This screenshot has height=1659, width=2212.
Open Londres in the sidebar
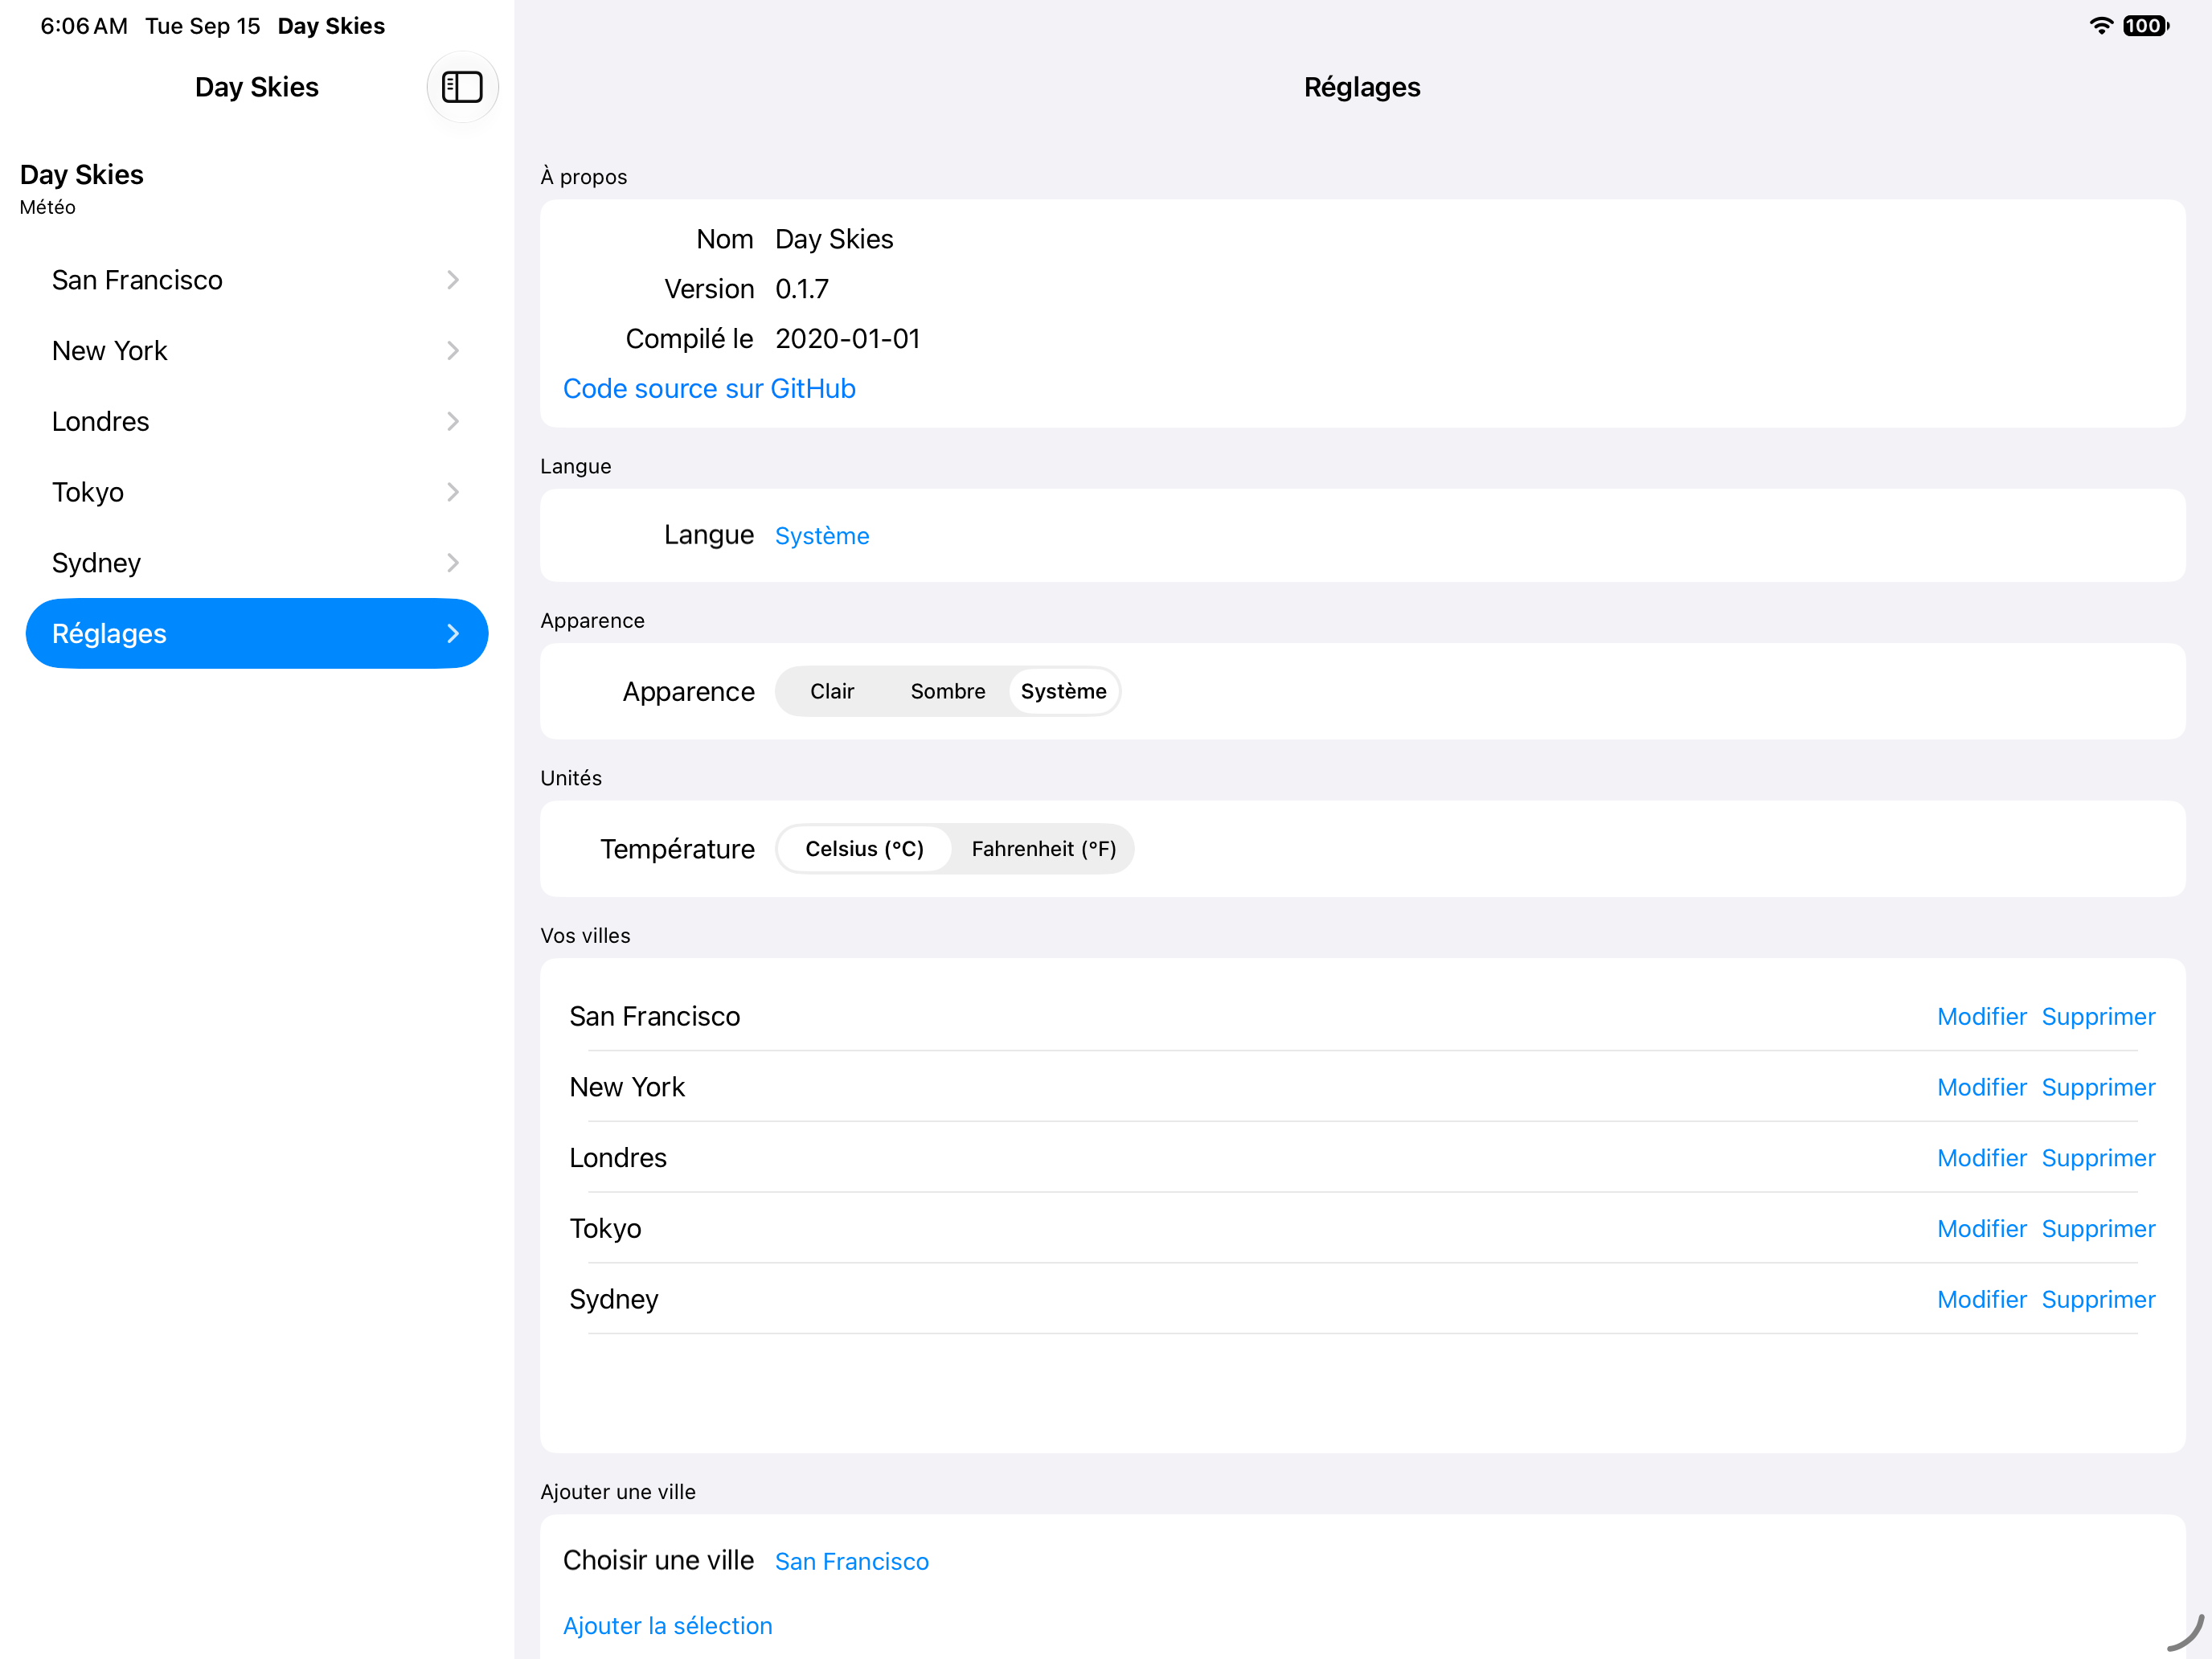pyautogui.click(x=257, y=421)
